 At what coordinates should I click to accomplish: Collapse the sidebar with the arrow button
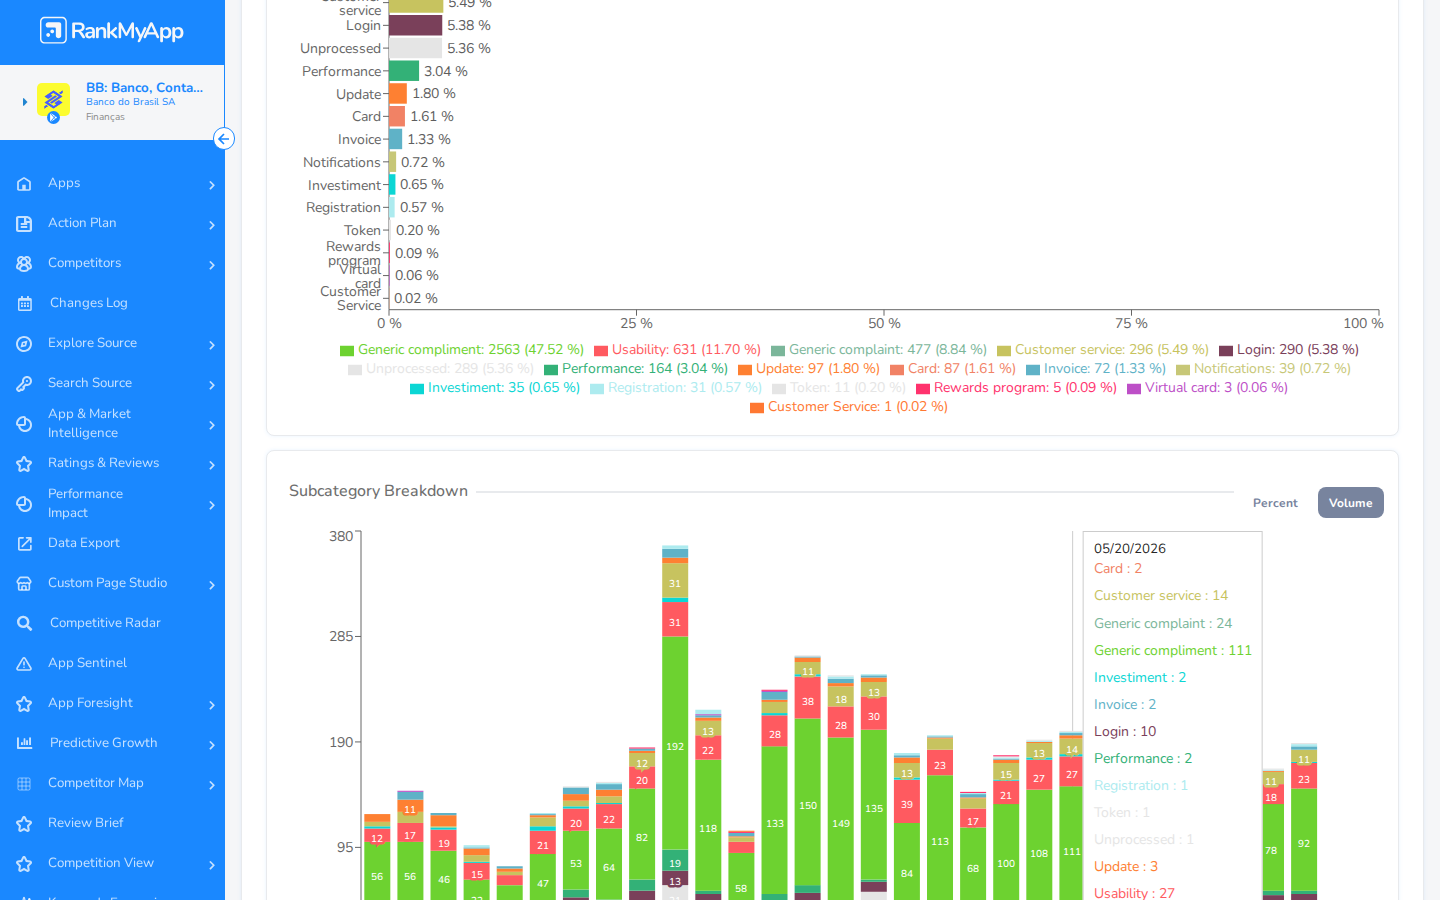(224, 139)
